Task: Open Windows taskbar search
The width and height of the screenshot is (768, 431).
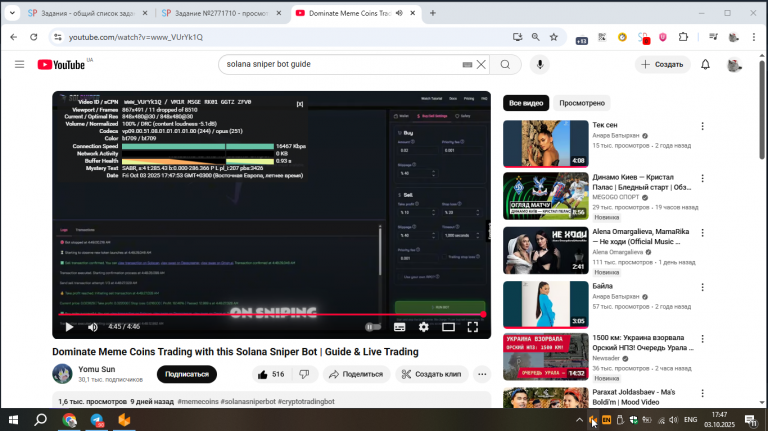Action: click(40, 420)
